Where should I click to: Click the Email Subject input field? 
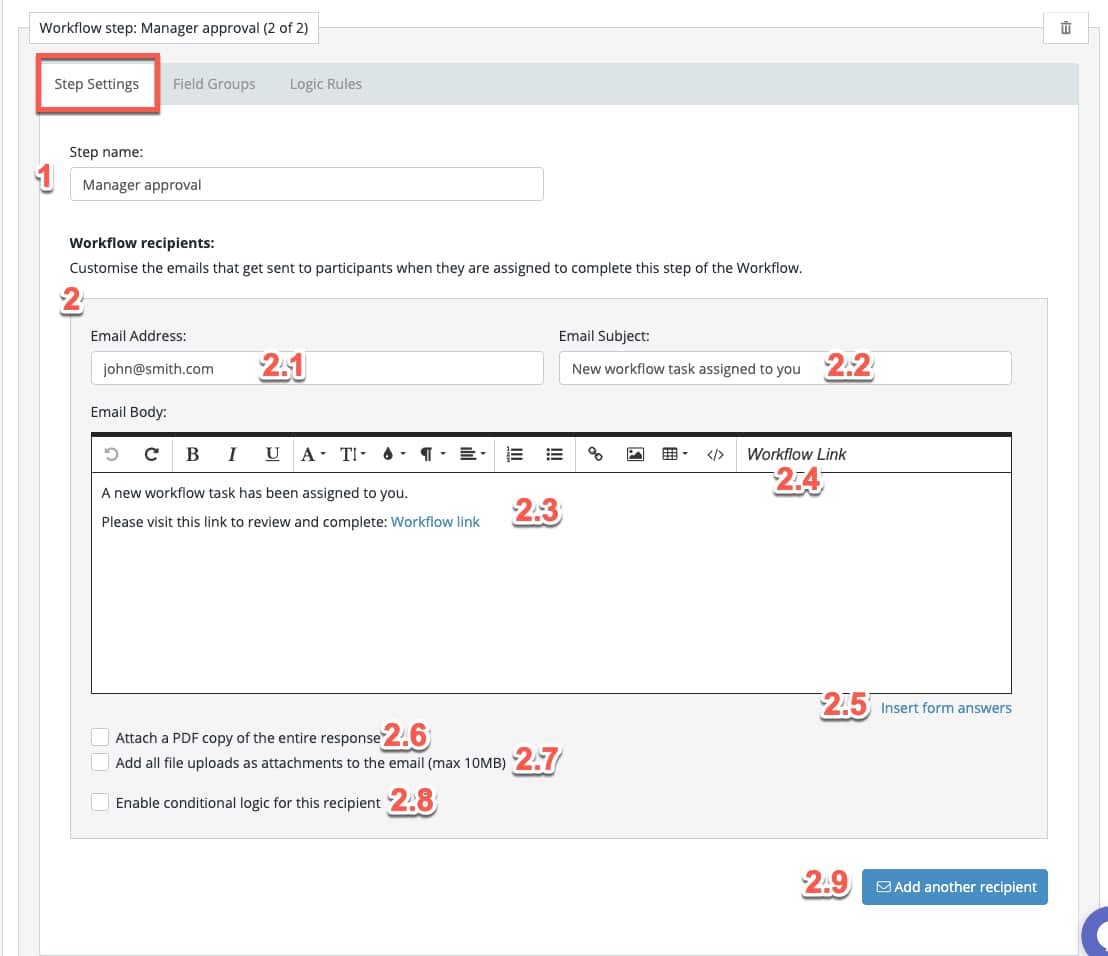coord(785,368)
